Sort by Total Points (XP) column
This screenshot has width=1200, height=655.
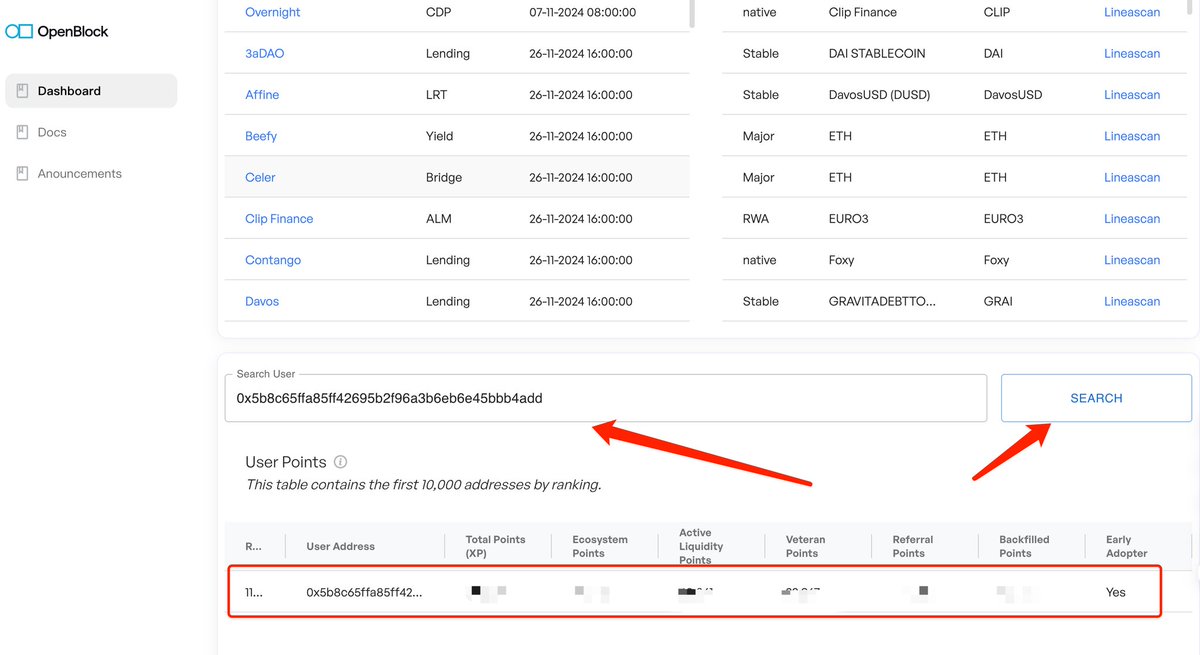click(x=495, y=546)
